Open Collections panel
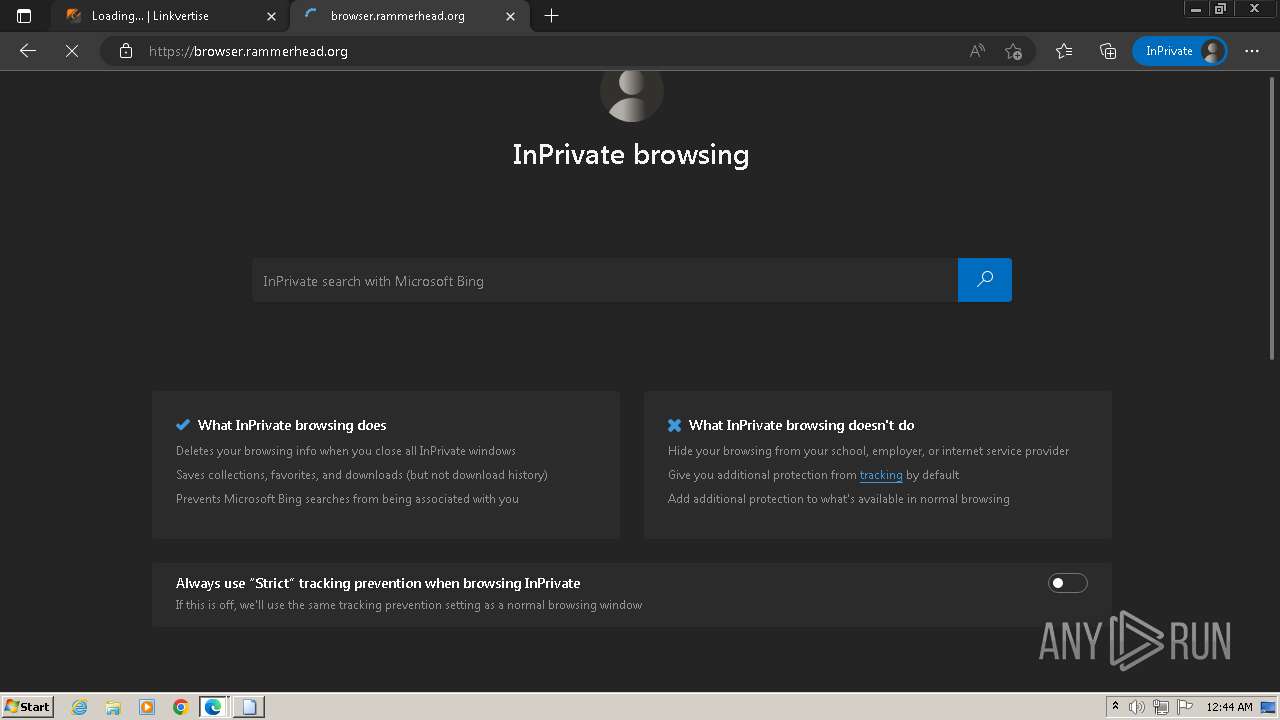This screenshot has height=720, width=1280. pos(1108,51)
